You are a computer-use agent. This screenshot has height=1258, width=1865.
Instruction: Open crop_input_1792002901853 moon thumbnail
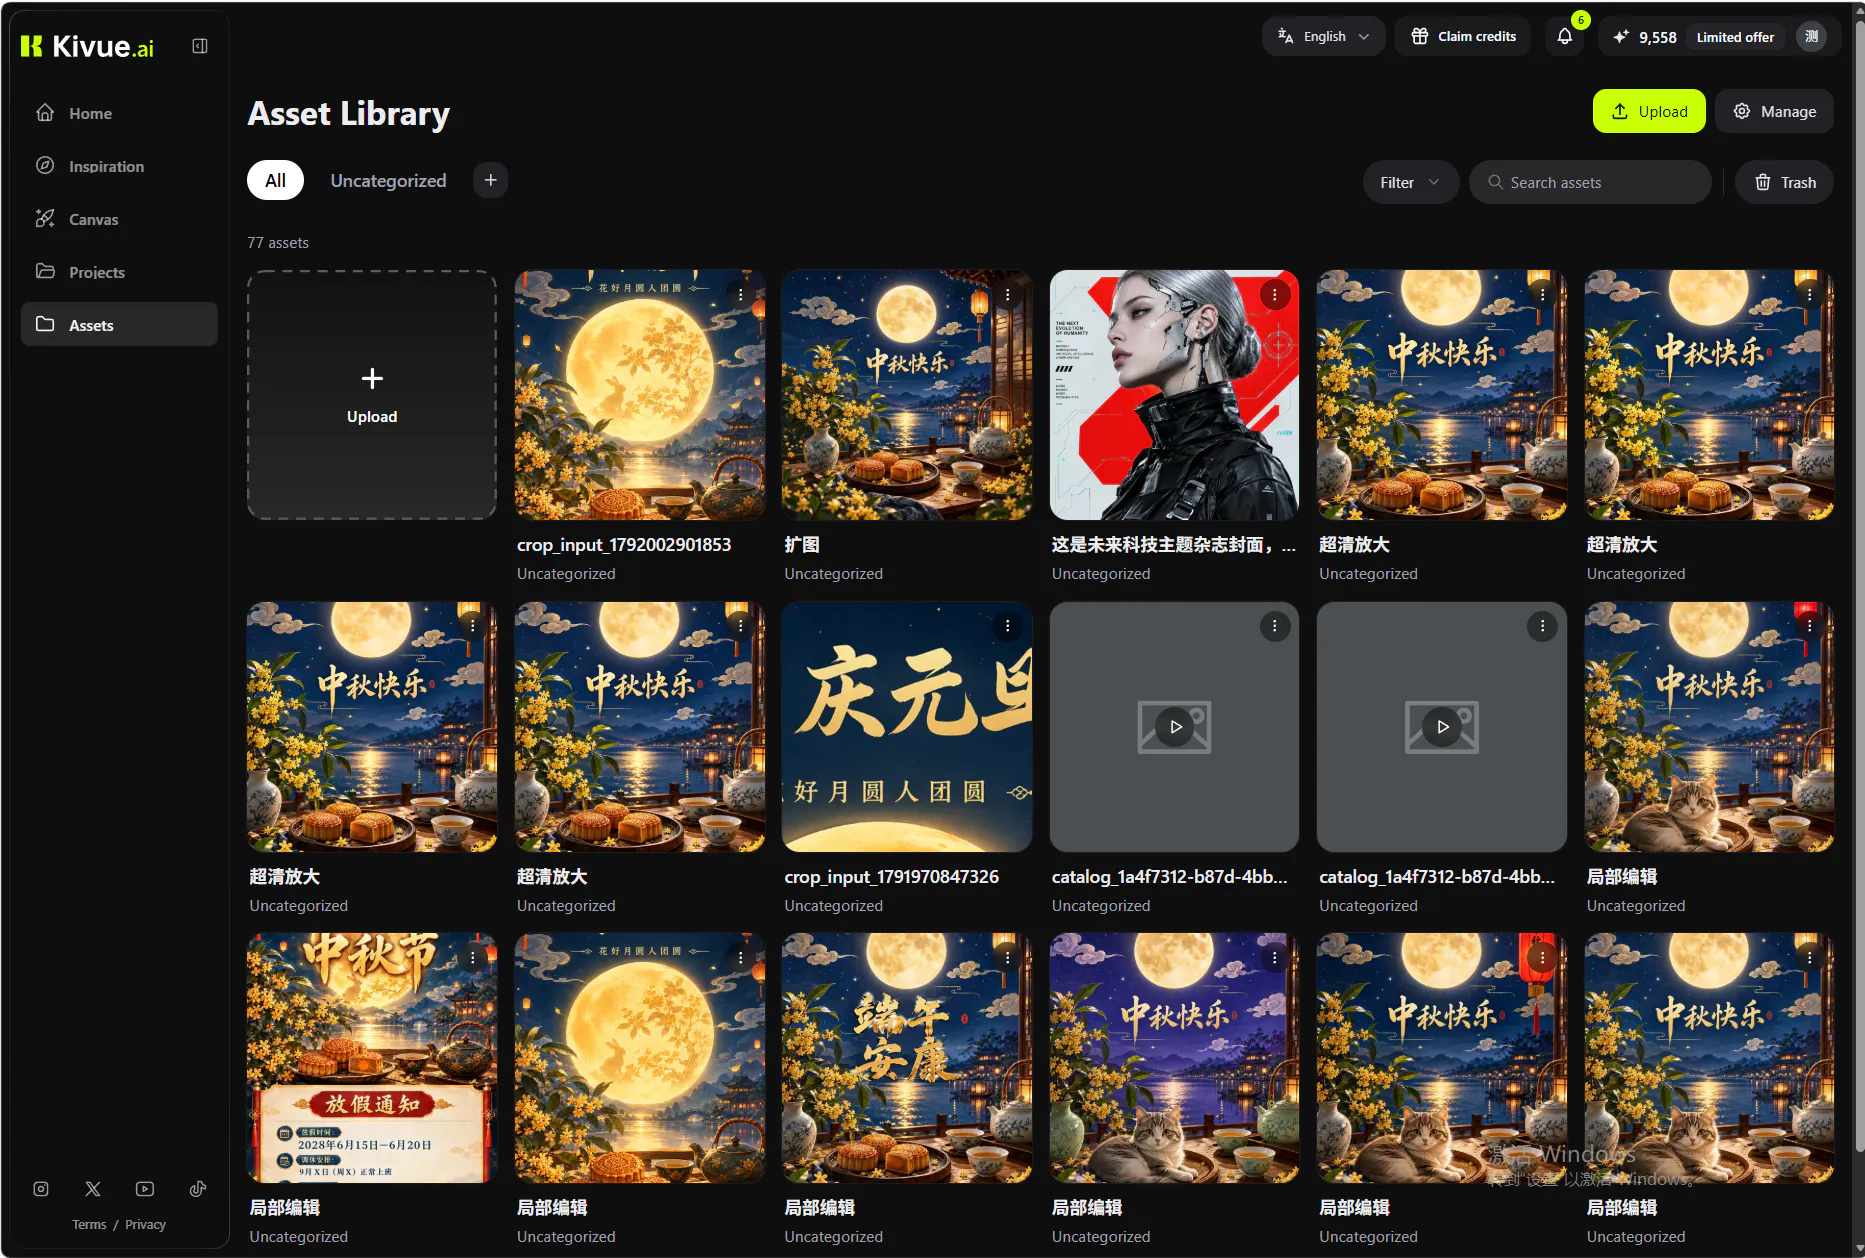click(640, 395)
